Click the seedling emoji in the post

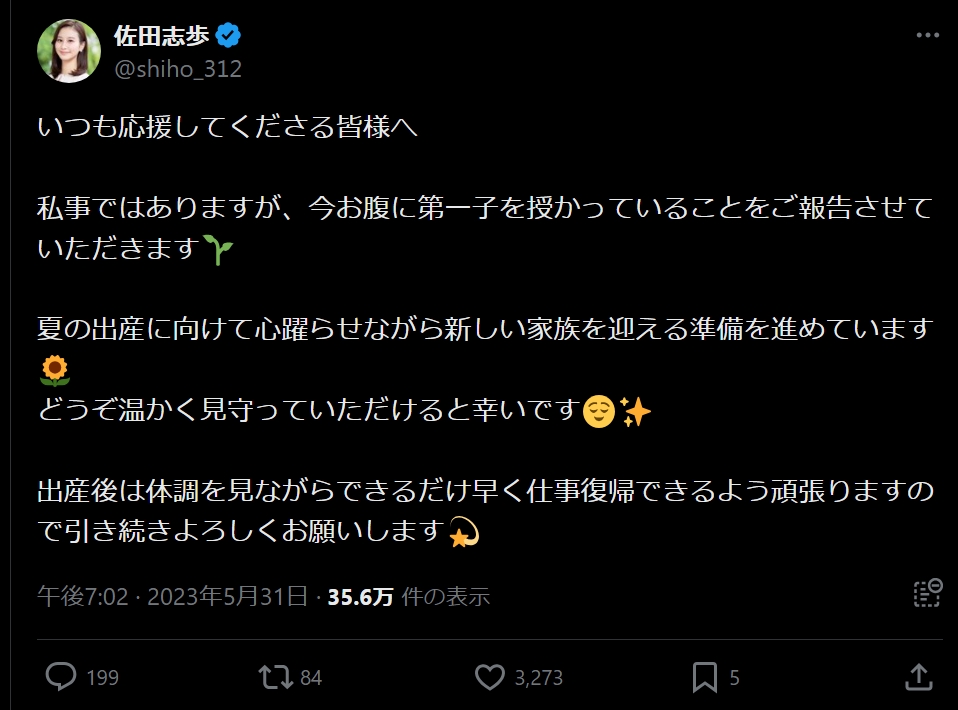(x=216, y=250)
